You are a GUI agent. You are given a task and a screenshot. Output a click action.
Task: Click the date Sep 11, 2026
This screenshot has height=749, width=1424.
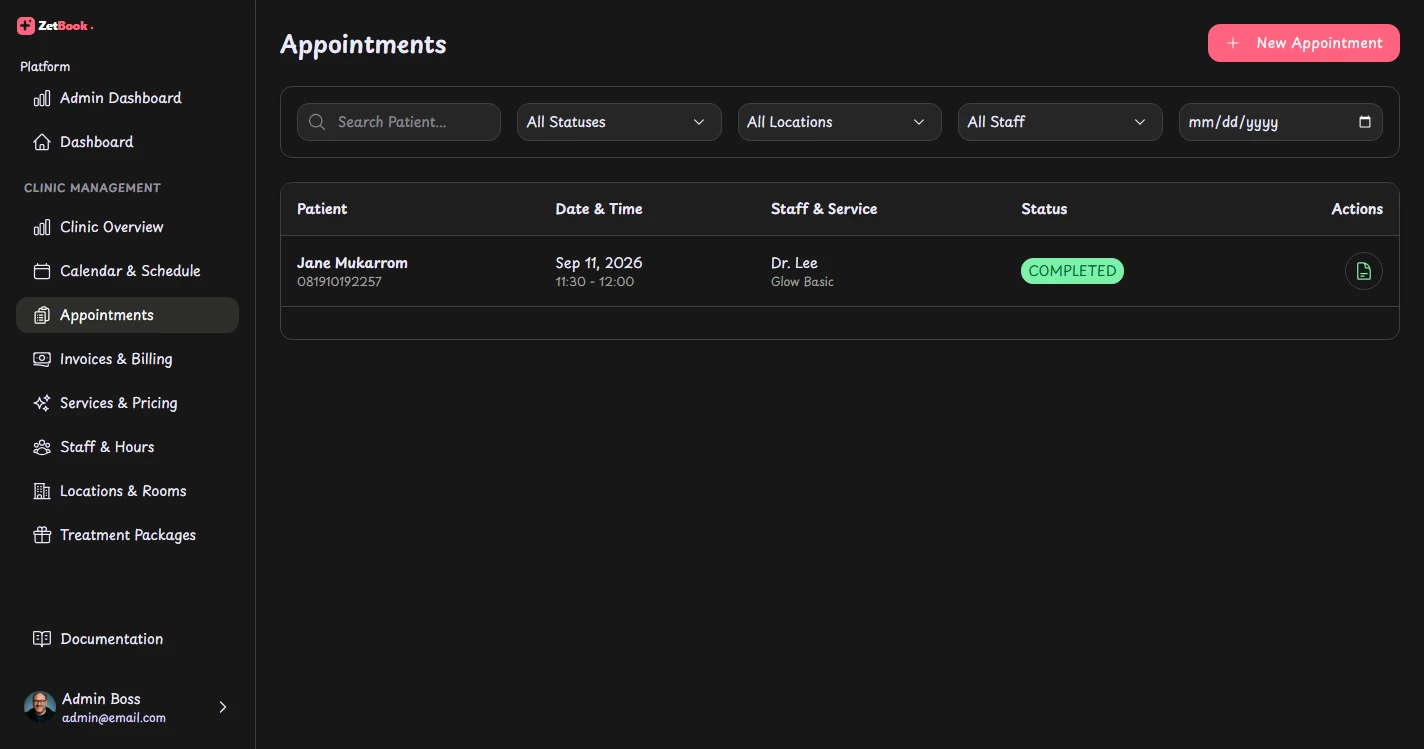pos(599,263)
